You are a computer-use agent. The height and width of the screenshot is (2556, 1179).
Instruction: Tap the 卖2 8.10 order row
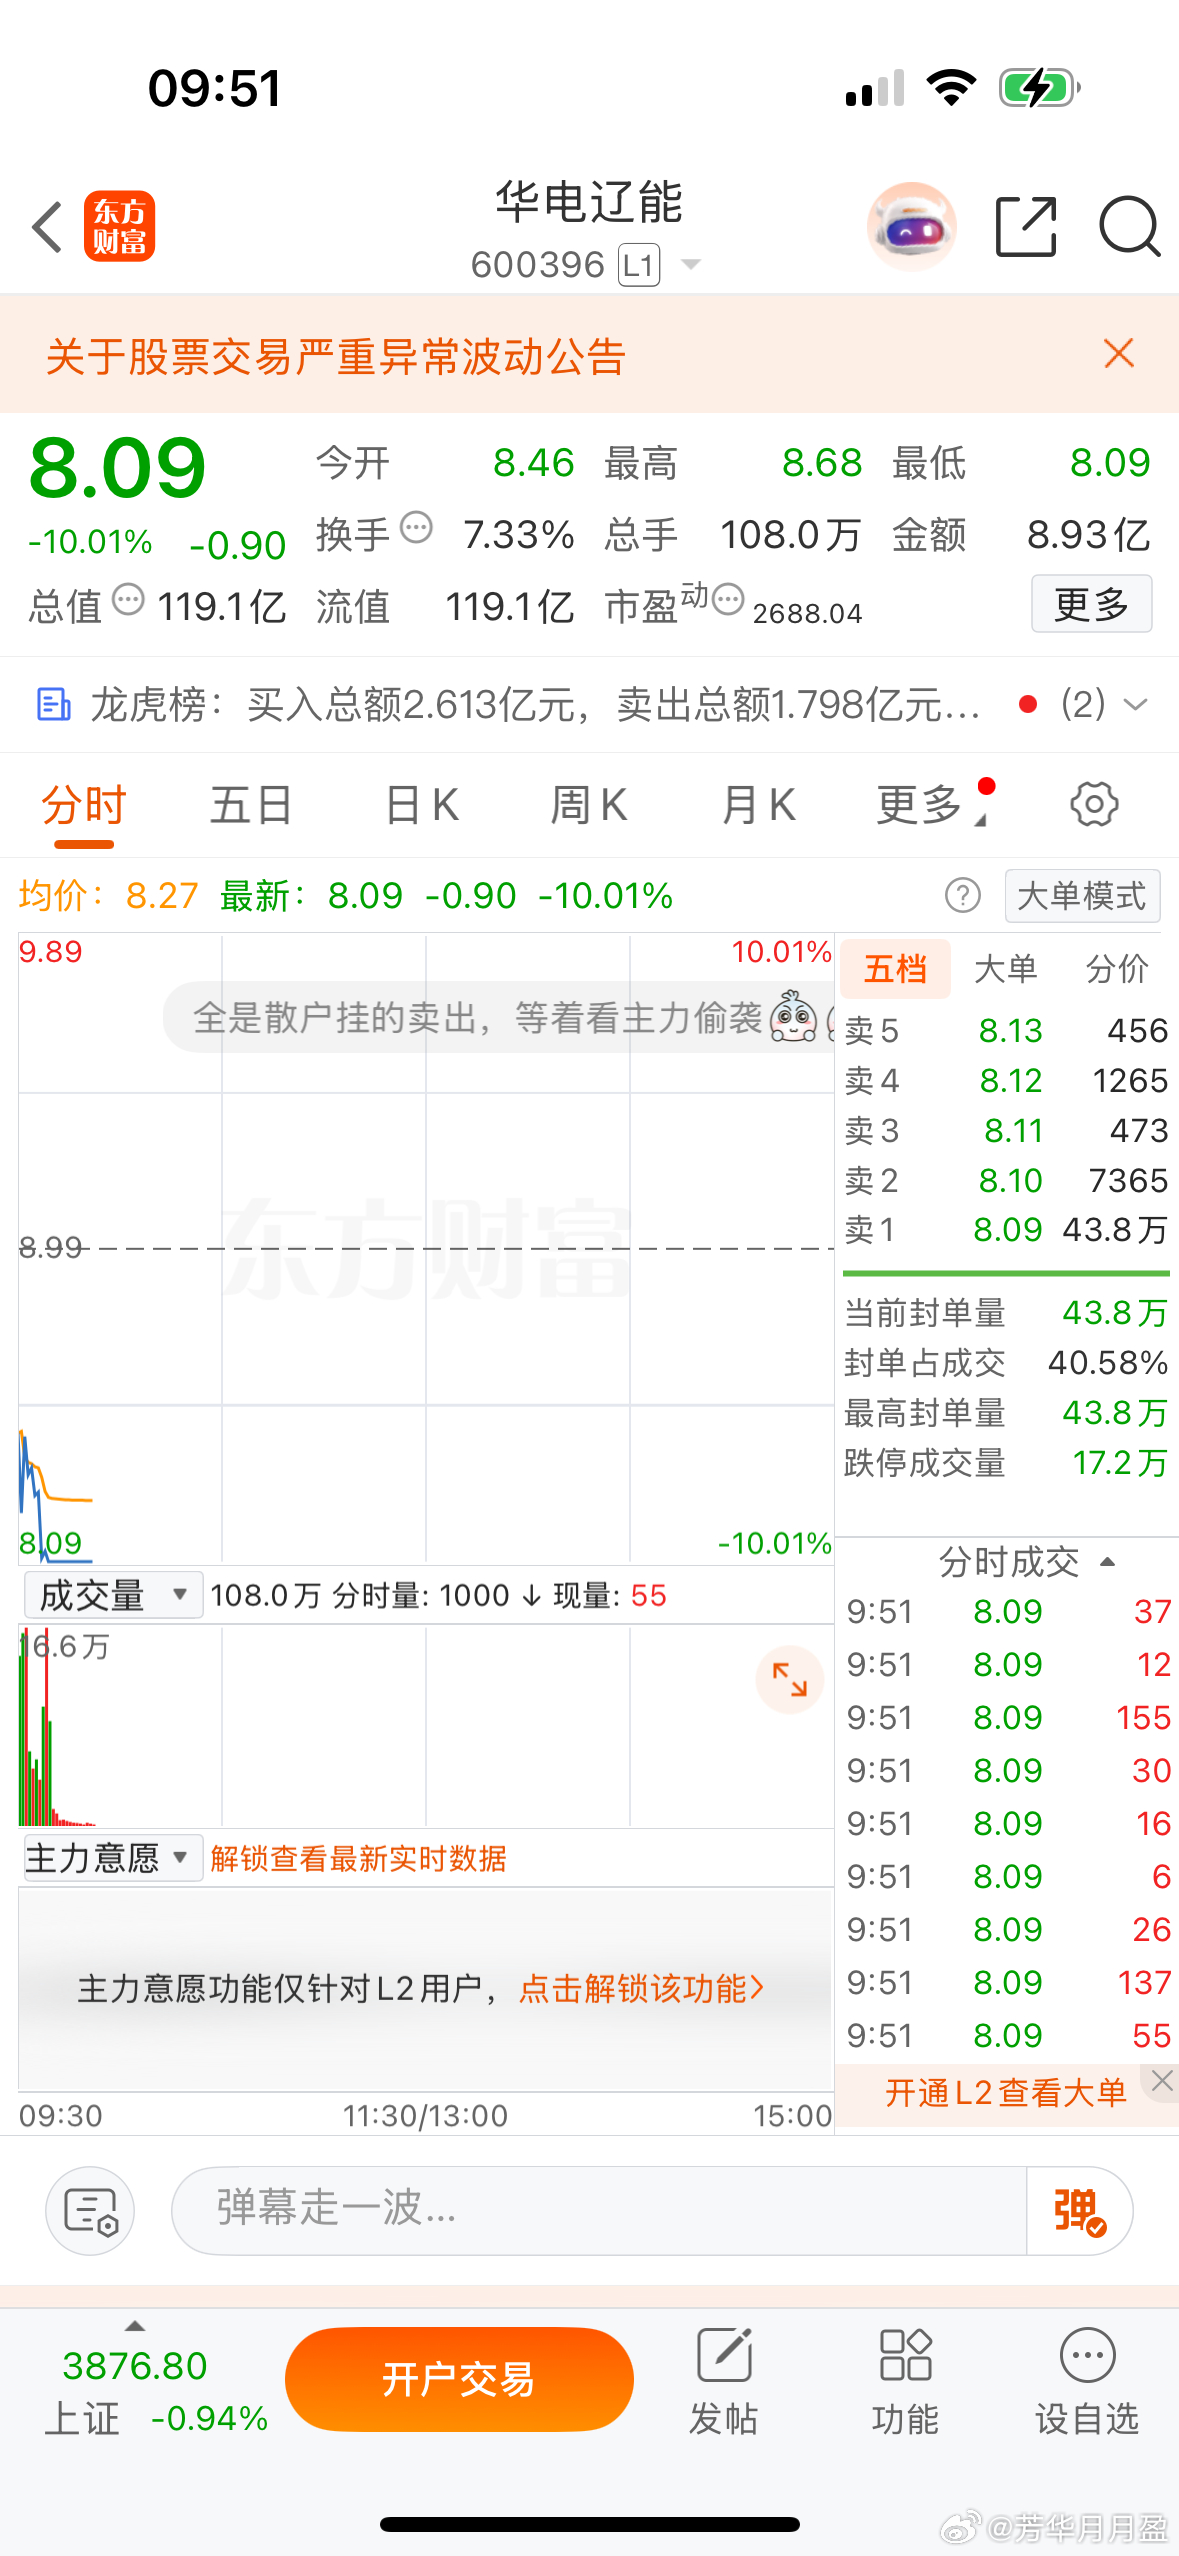[1006, 1180]
